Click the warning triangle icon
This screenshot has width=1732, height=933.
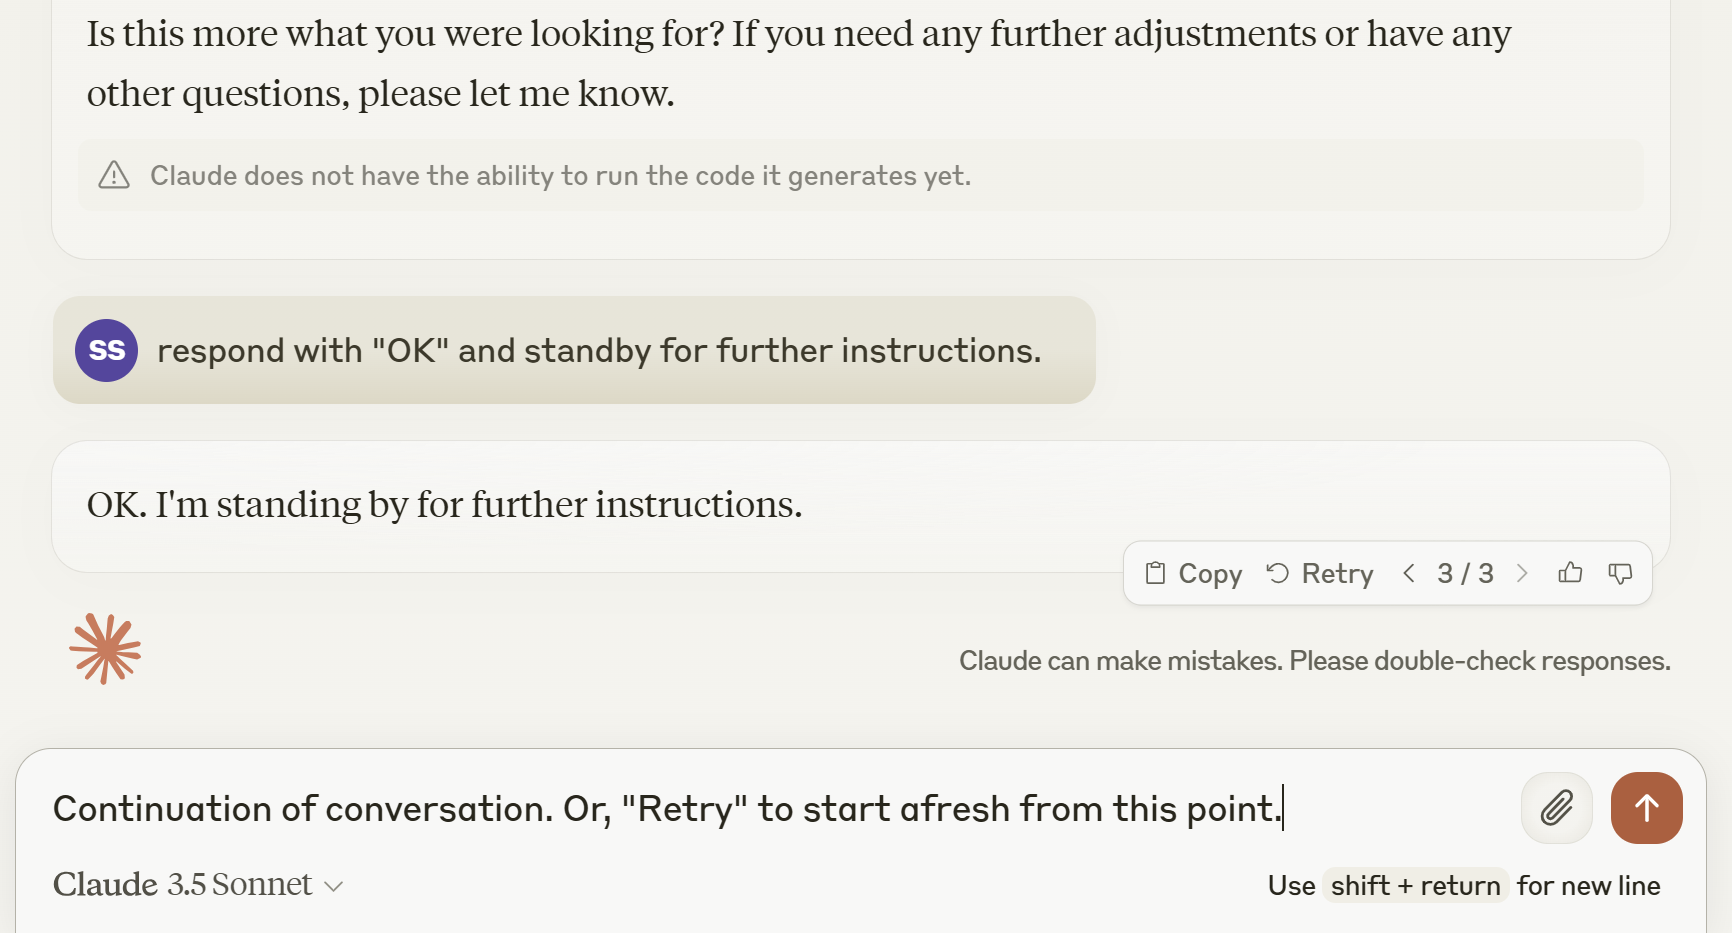(114, 176)
